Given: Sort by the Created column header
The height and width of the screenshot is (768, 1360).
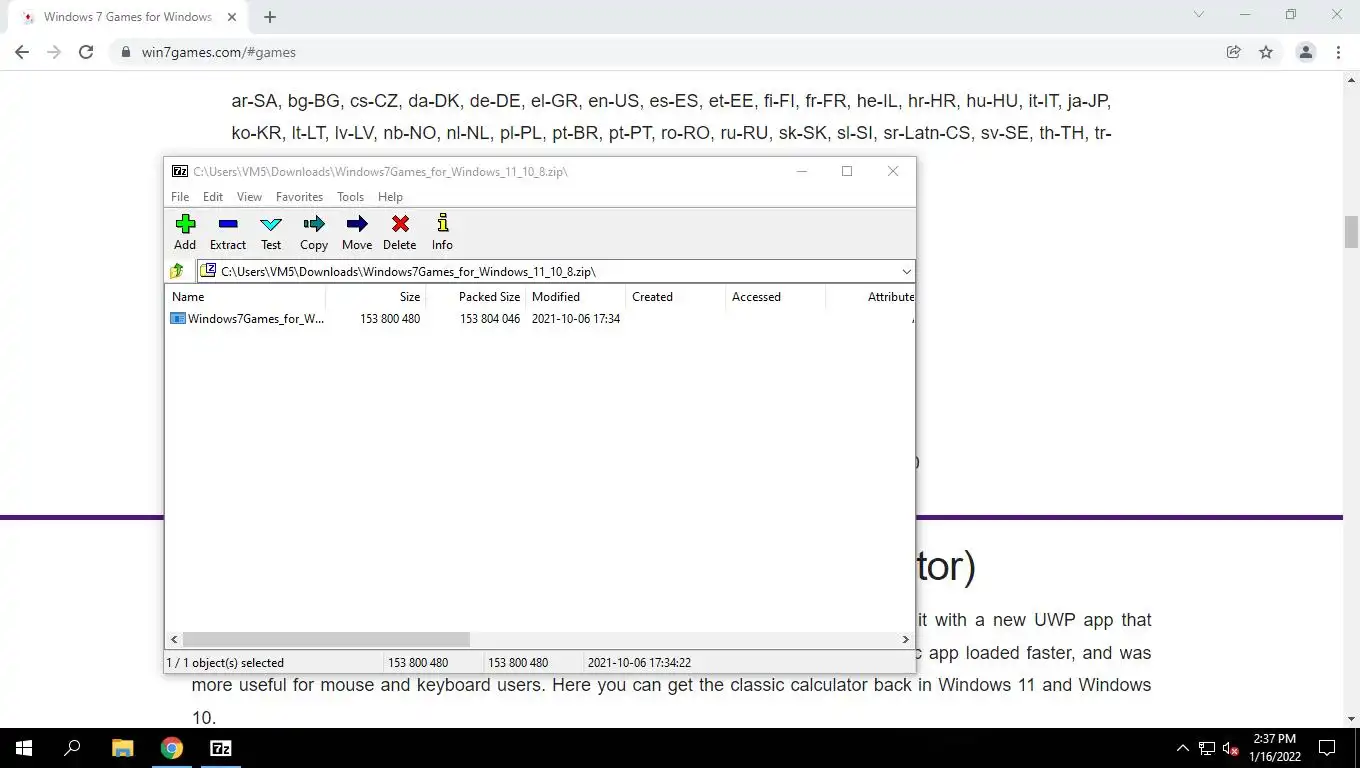Looking at the screenshot, I should (675, 296).
